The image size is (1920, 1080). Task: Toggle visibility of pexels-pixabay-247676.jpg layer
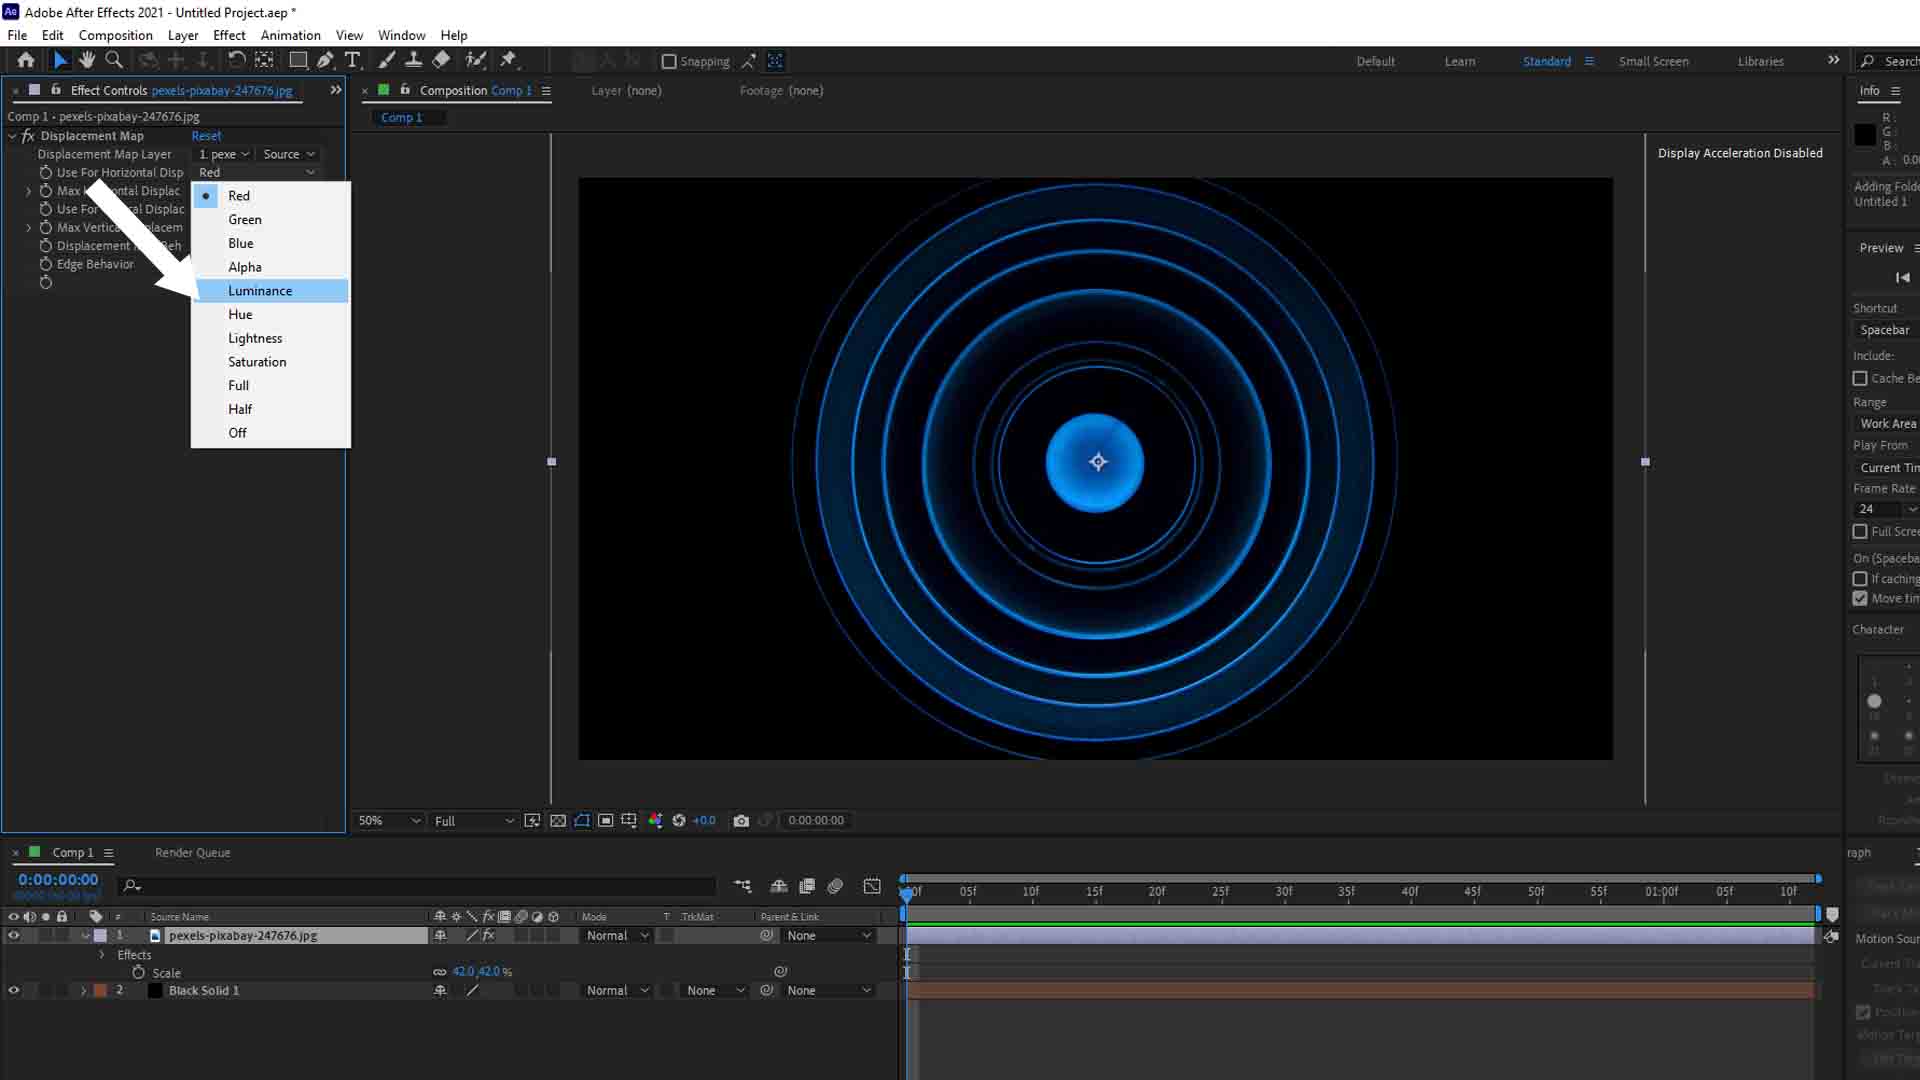[x=13, y=934]
